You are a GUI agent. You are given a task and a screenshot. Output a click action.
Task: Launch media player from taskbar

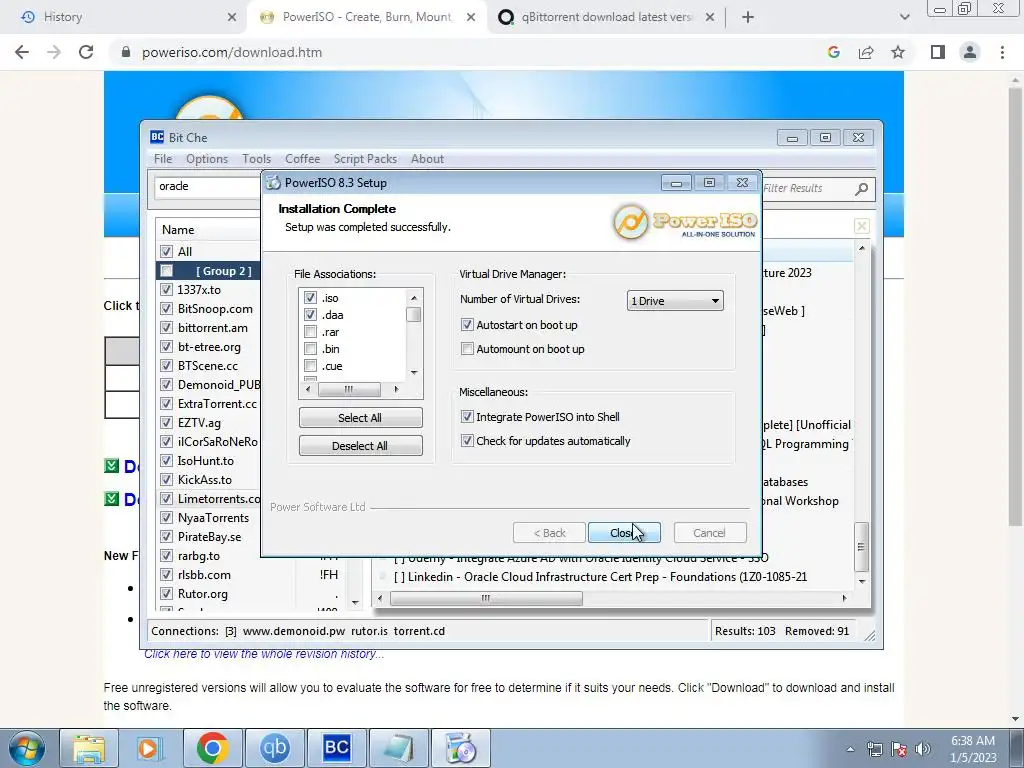point(149,748)
